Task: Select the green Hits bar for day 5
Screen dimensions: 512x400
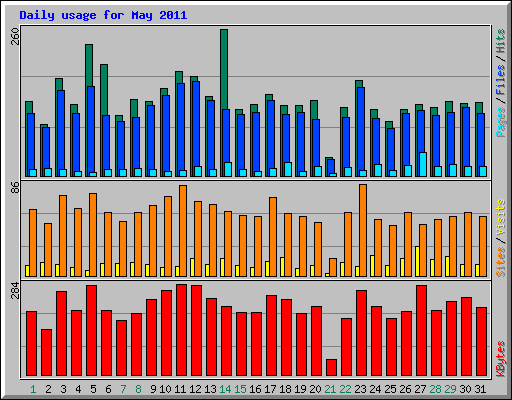Action: click(89, 65)
